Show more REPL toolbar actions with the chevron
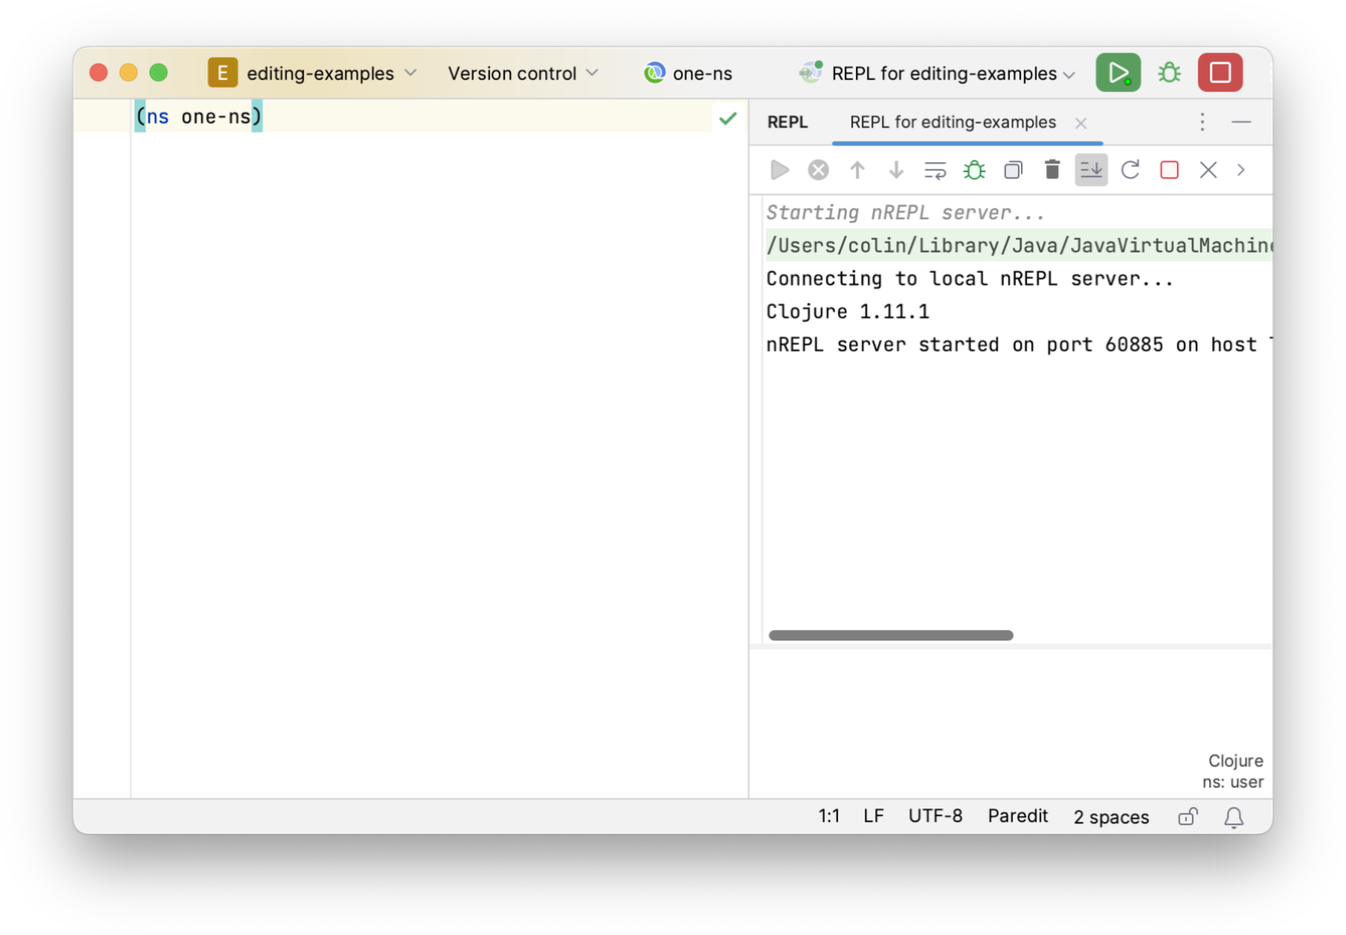This screenshot has width=1346, height=935. [x=1241, y=170]
